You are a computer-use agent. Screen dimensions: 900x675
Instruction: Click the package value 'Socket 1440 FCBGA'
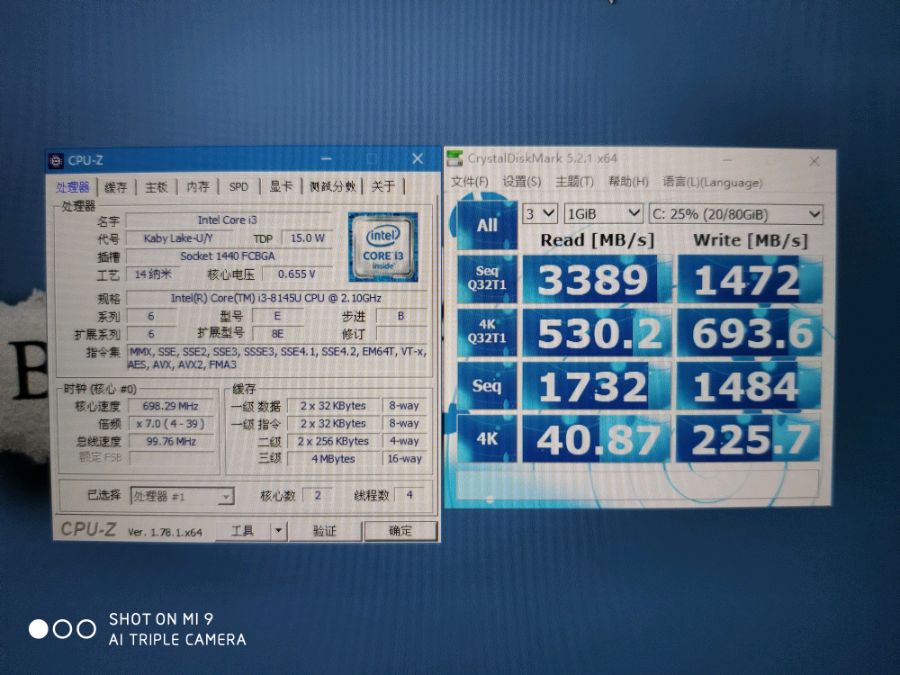tap(228, 256)
